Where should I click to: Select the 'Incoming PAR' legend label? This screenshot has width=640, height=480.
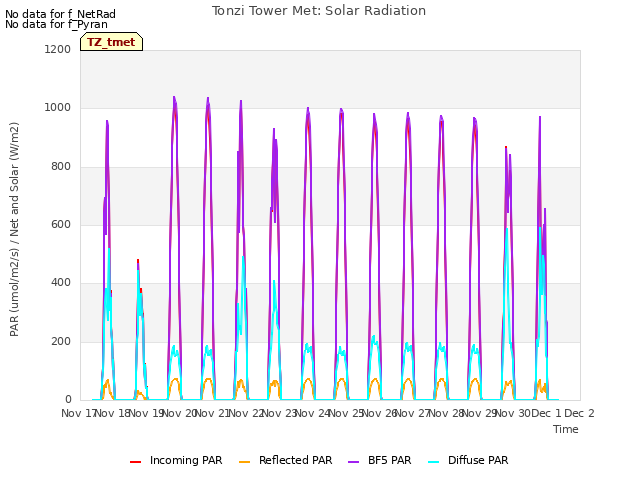pyautogui.click(x=186, y=460)
